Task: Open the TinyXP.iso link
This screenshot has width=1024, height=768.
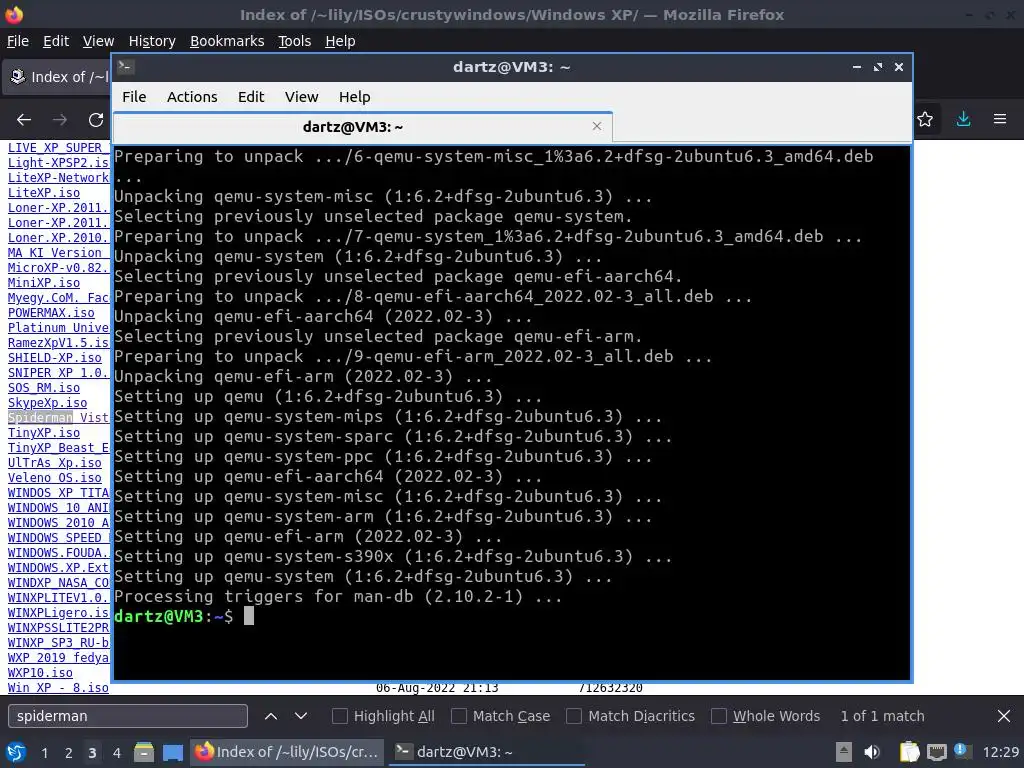Action: point(44,433)
